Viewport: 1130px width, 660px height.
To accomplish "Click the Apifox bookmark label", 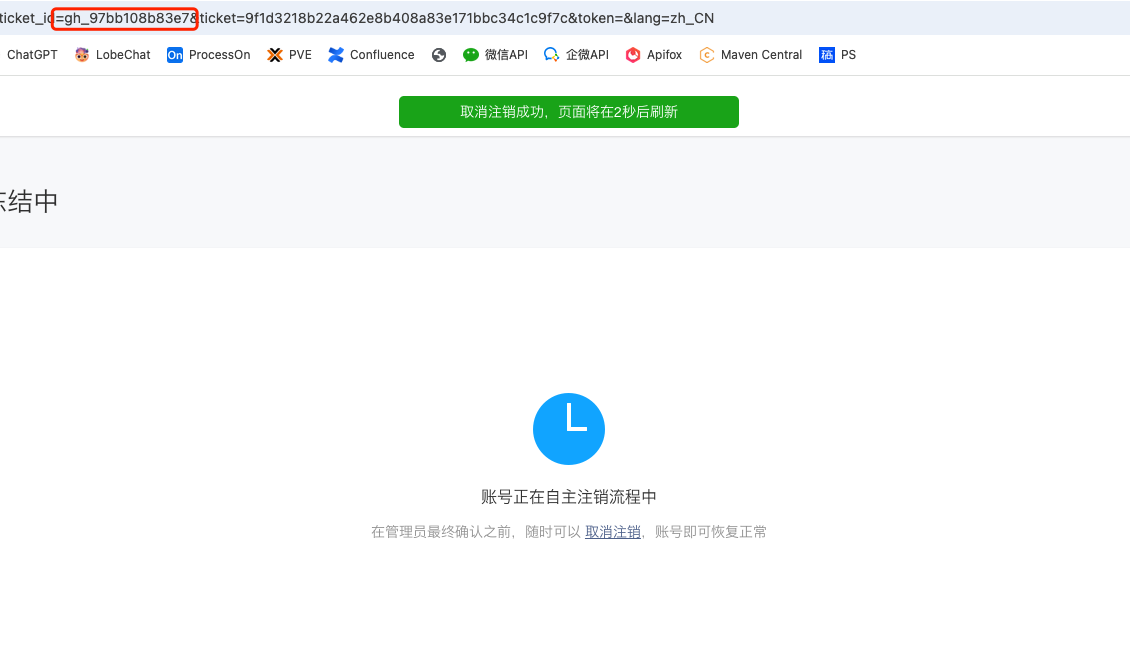I will [664, 55].
